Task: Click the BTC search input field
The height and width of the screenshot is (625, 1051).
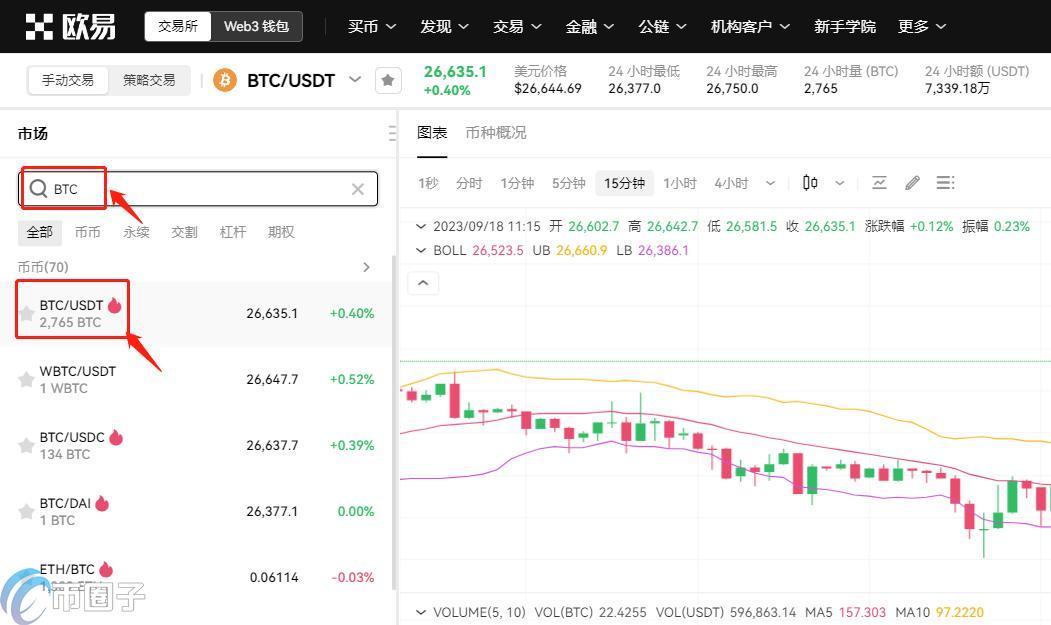Action: click(x=198, y=189)
